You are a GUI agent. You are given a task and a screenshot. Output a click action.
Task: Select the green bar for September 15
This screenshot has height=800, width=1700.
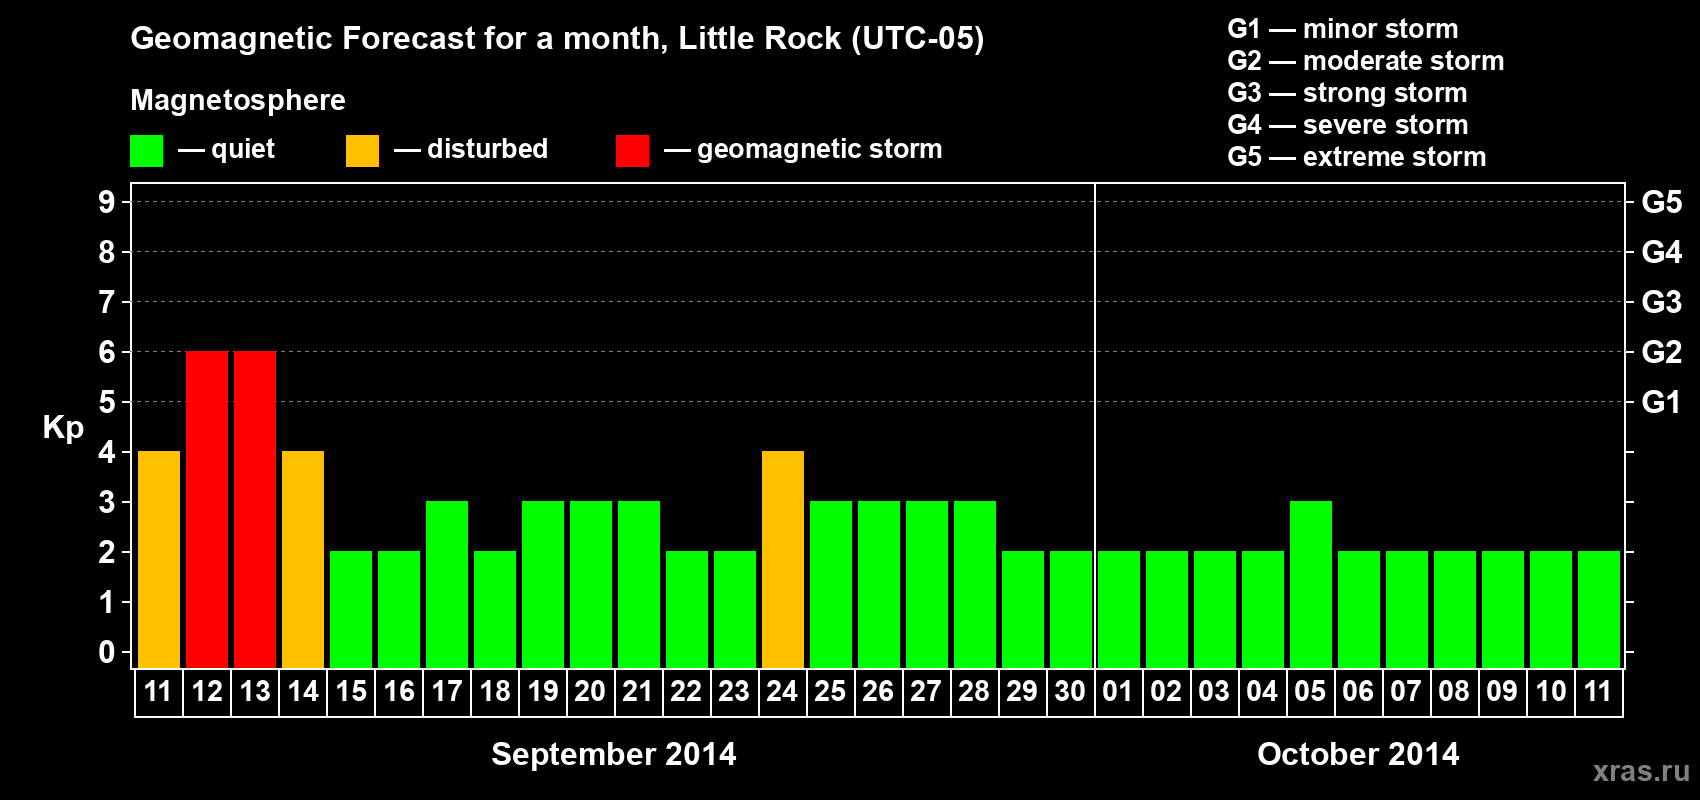pos(351,609)
